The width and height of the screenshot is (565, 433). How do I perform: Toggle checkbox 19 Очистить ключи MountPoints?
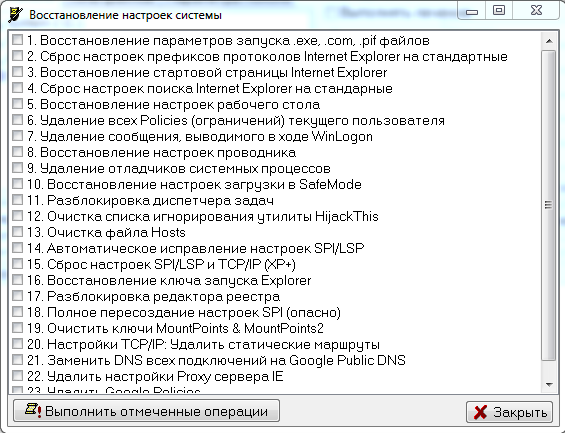(17, 327)
